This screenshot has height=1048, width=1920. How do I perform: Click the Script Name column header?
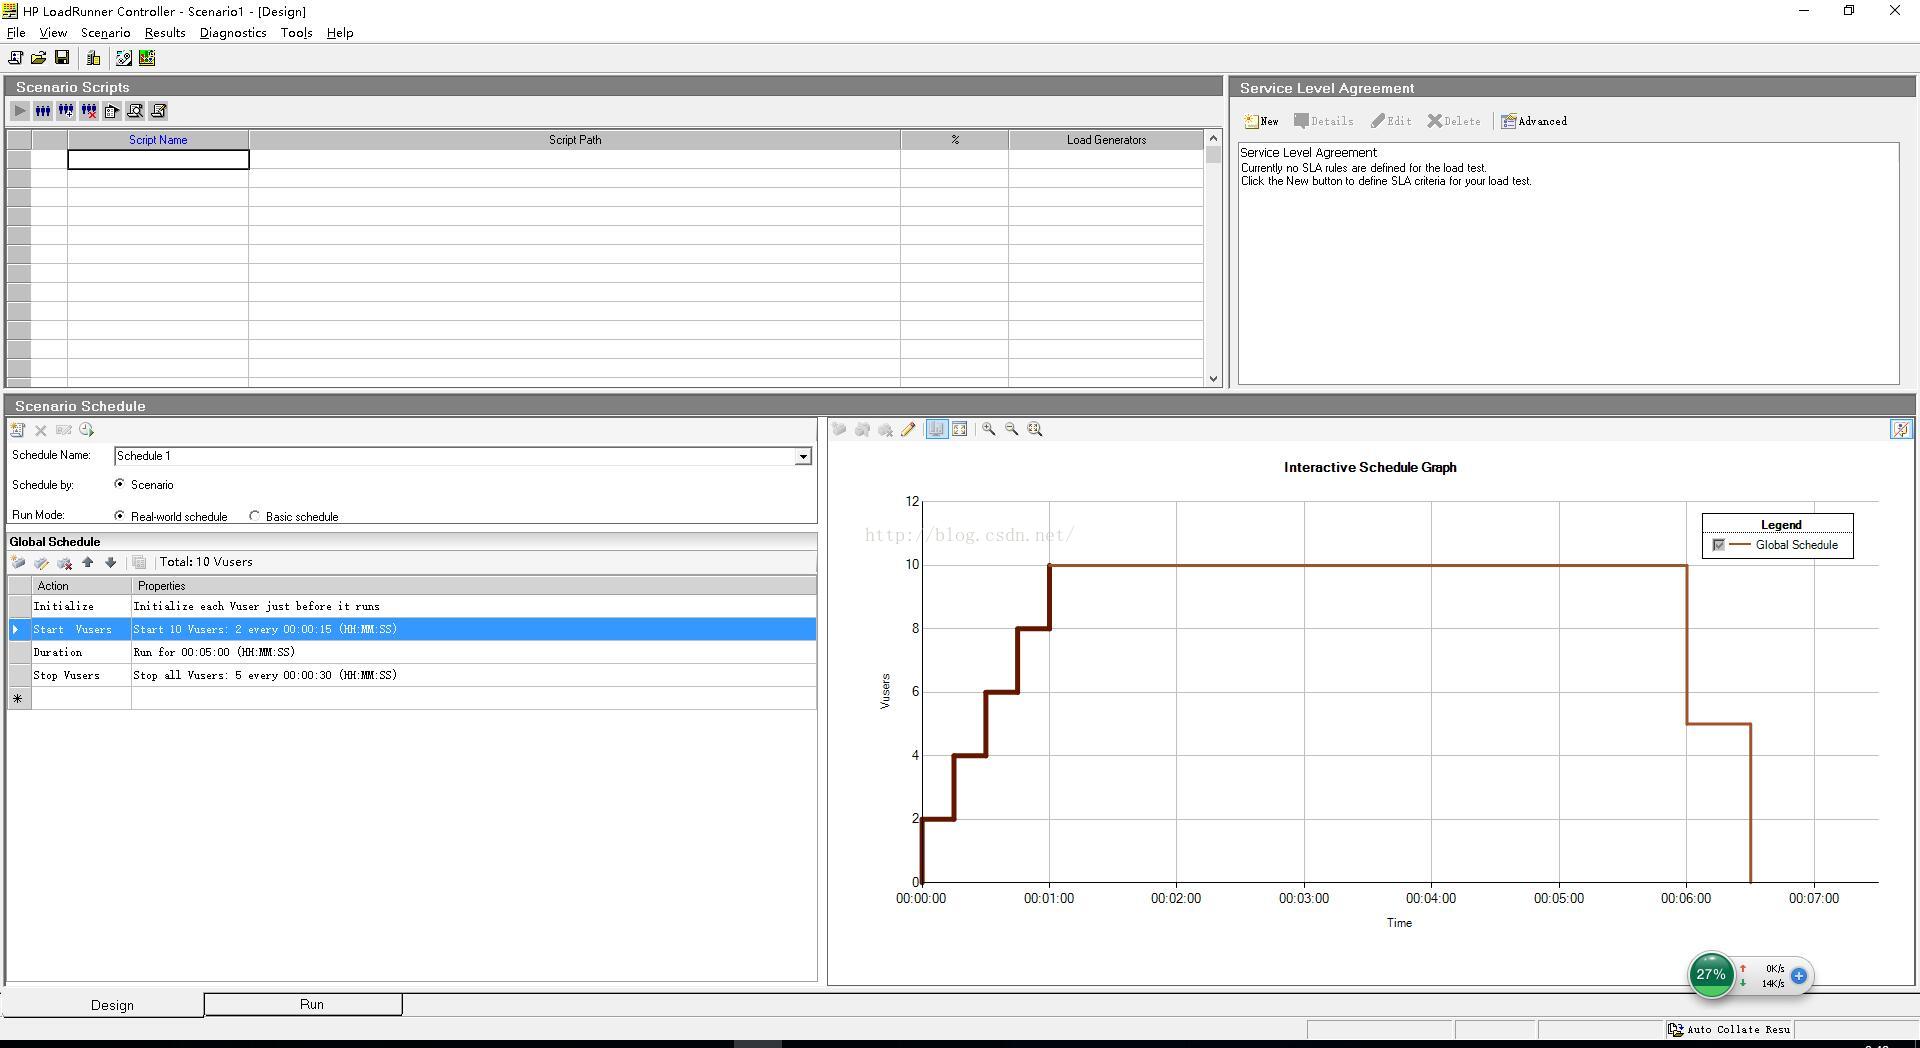158,140
